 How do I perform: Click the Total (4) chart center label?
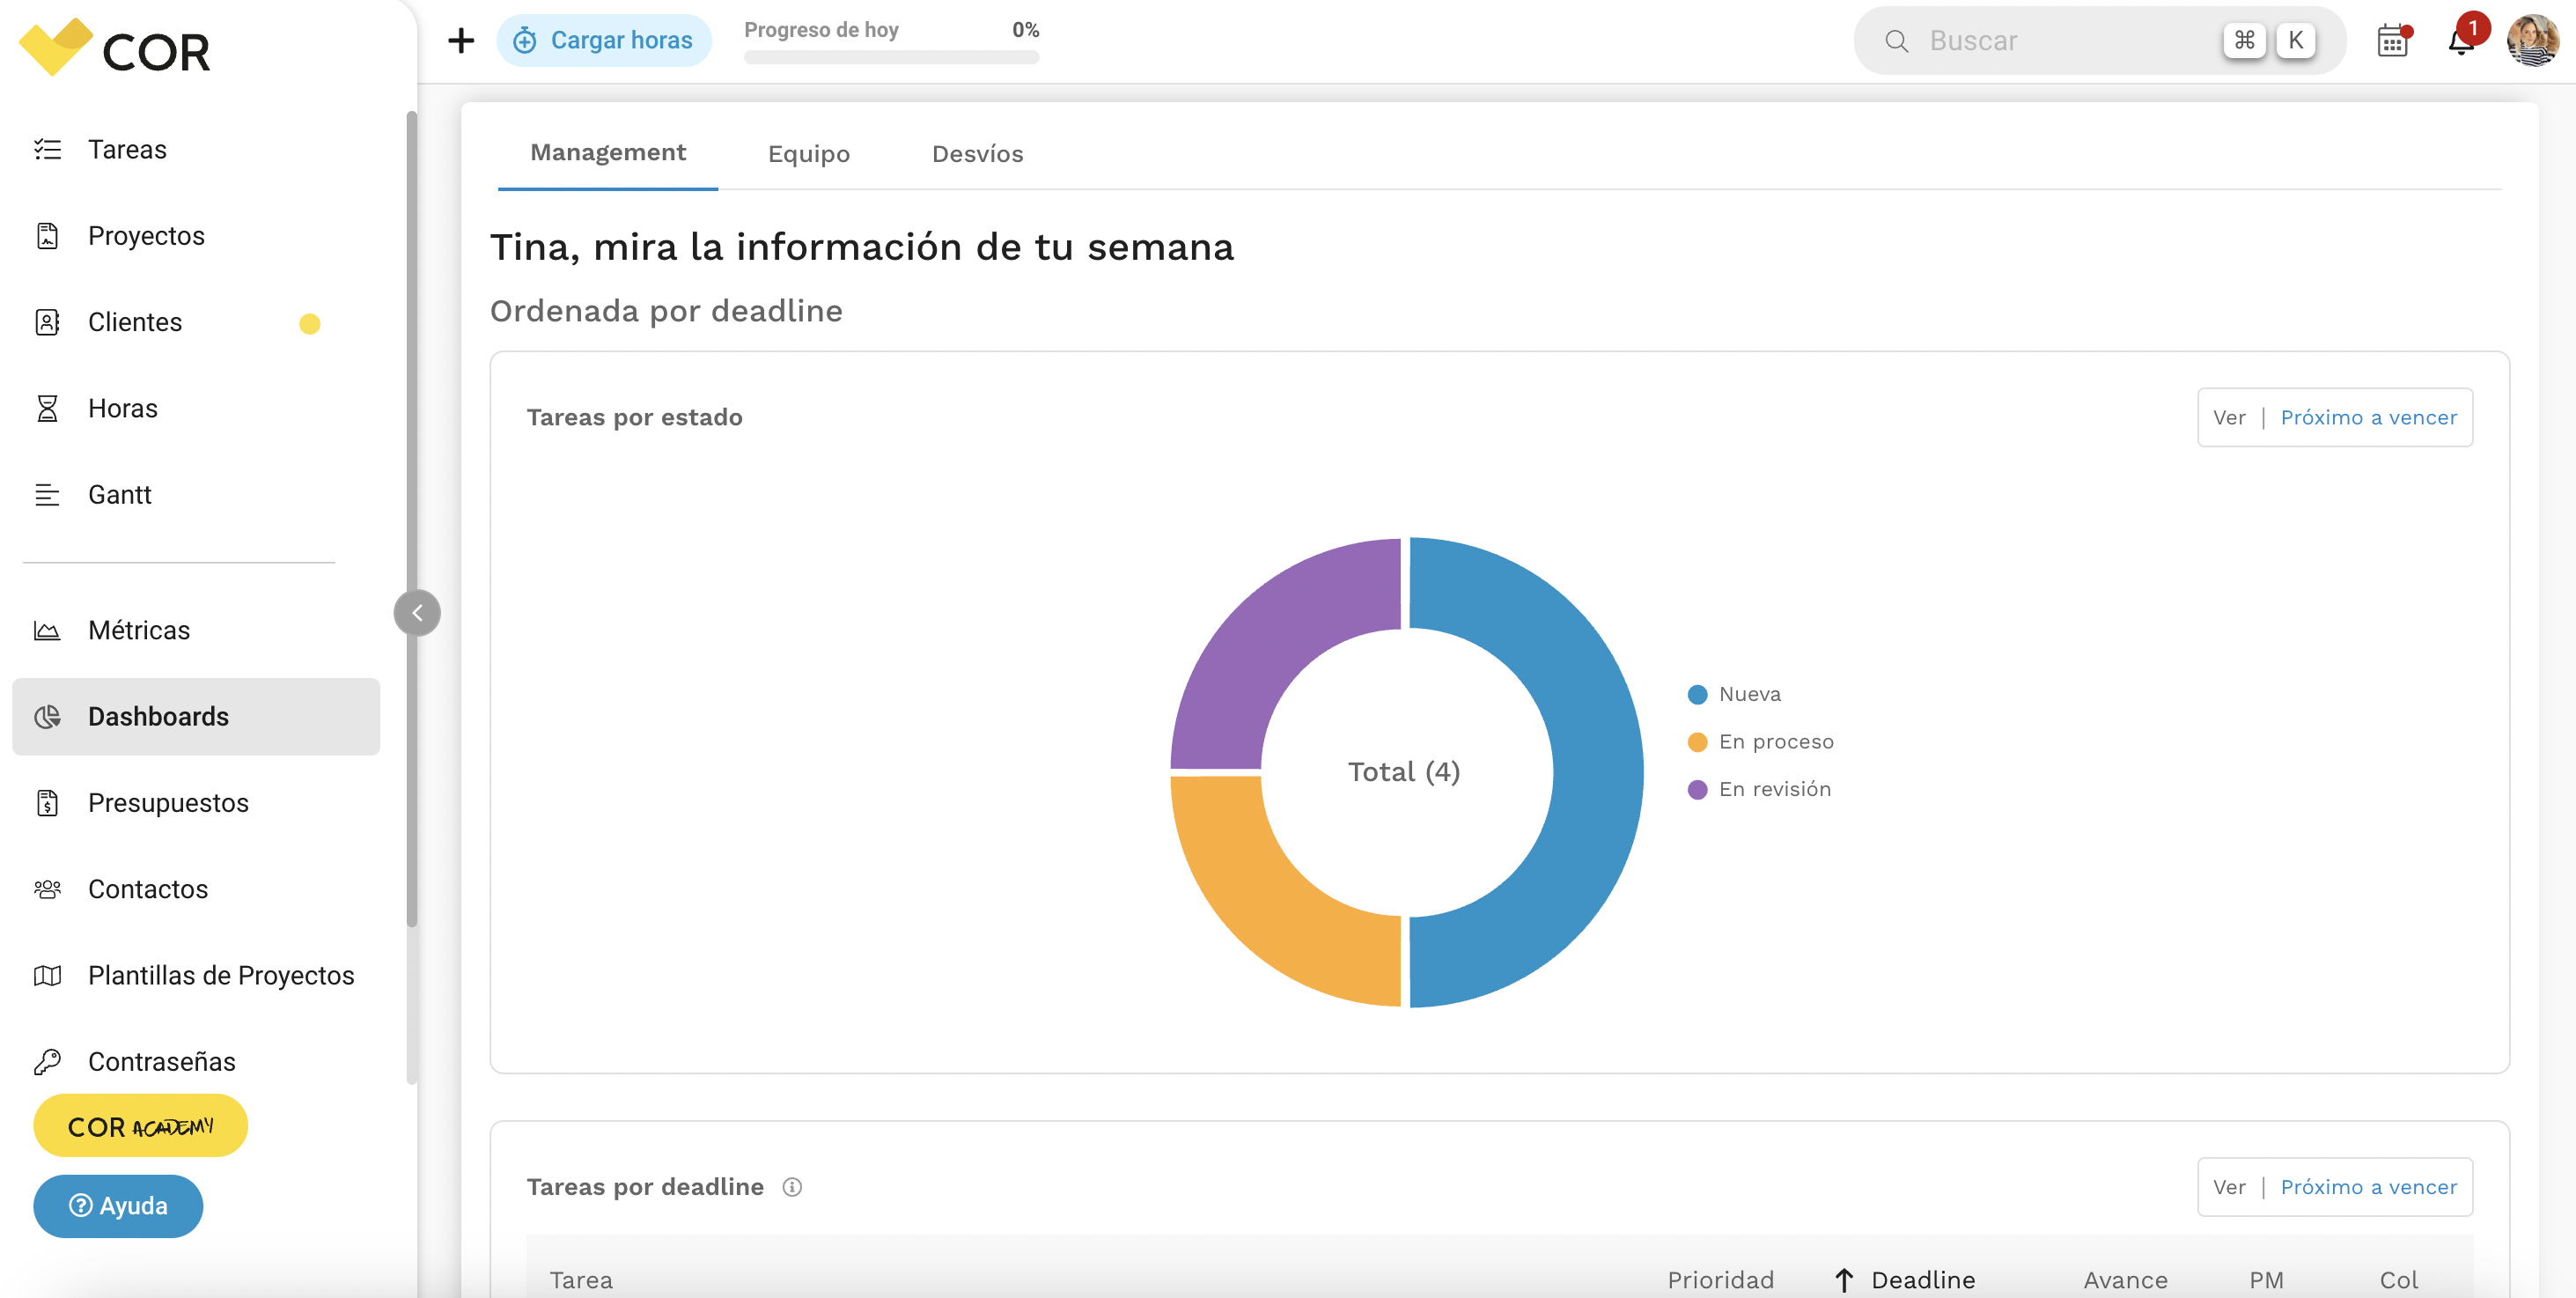(1404, 771)
